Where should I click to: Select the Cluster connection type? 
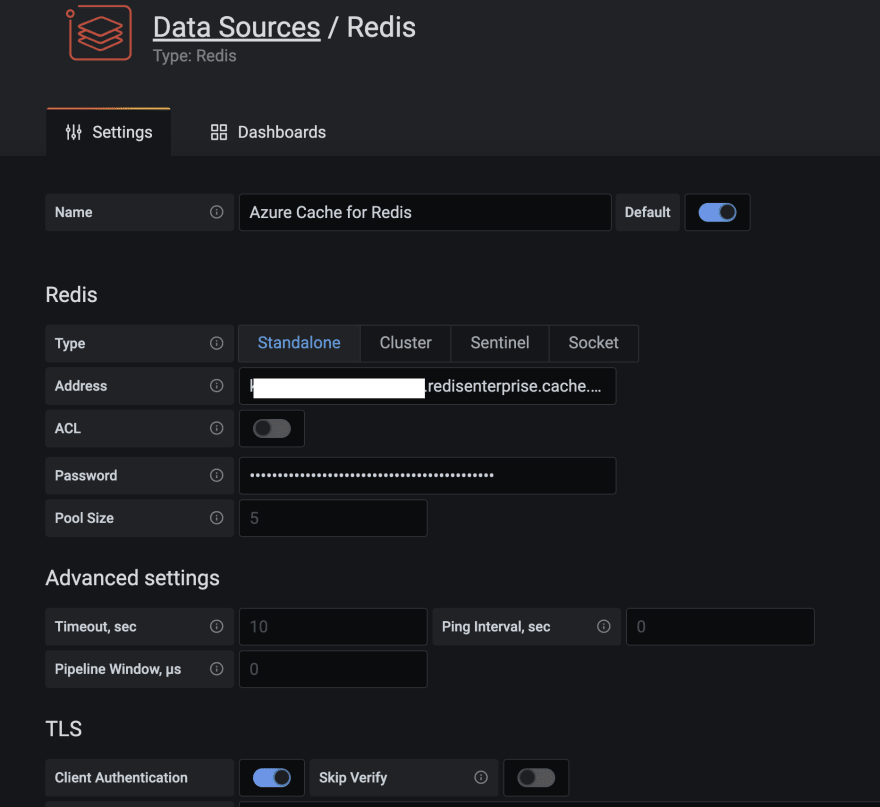coord(405,343)
